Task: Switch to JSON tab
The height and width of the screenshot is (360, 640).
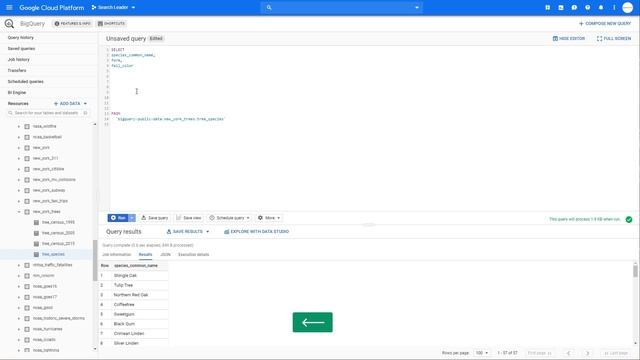Action: (165, 255)
